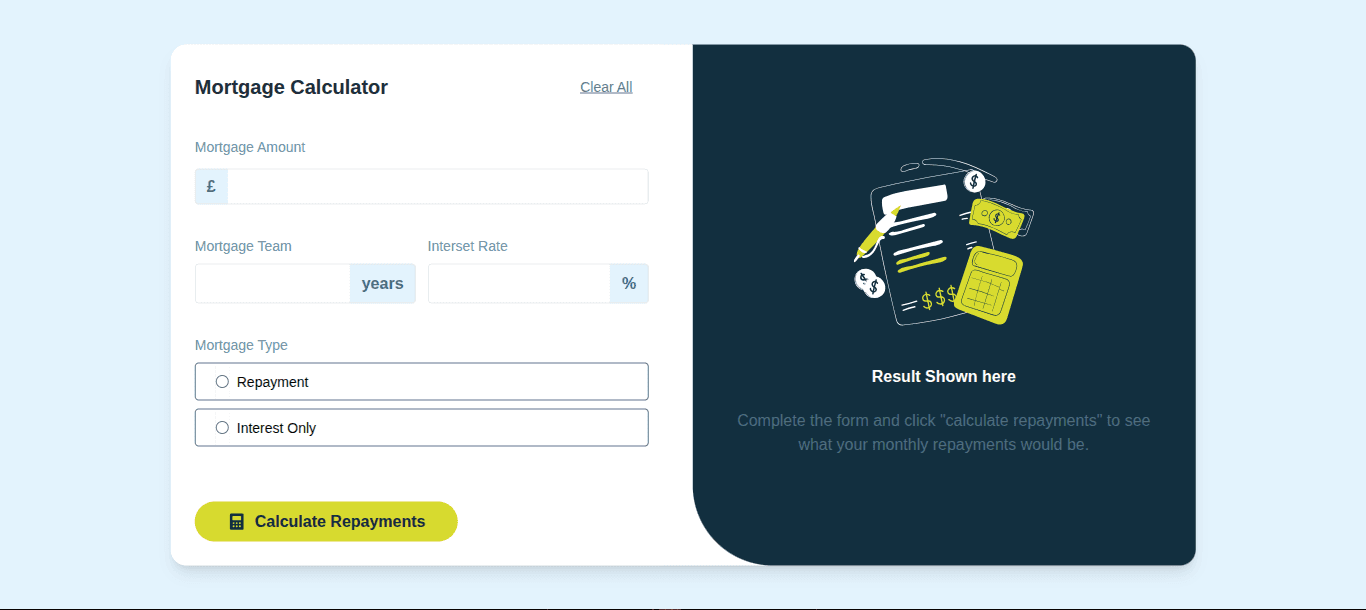The height and width of the screenshot is (610, 1366).
Task: Click the 'Complete the form' instruction text
Action: coord(944,433)
